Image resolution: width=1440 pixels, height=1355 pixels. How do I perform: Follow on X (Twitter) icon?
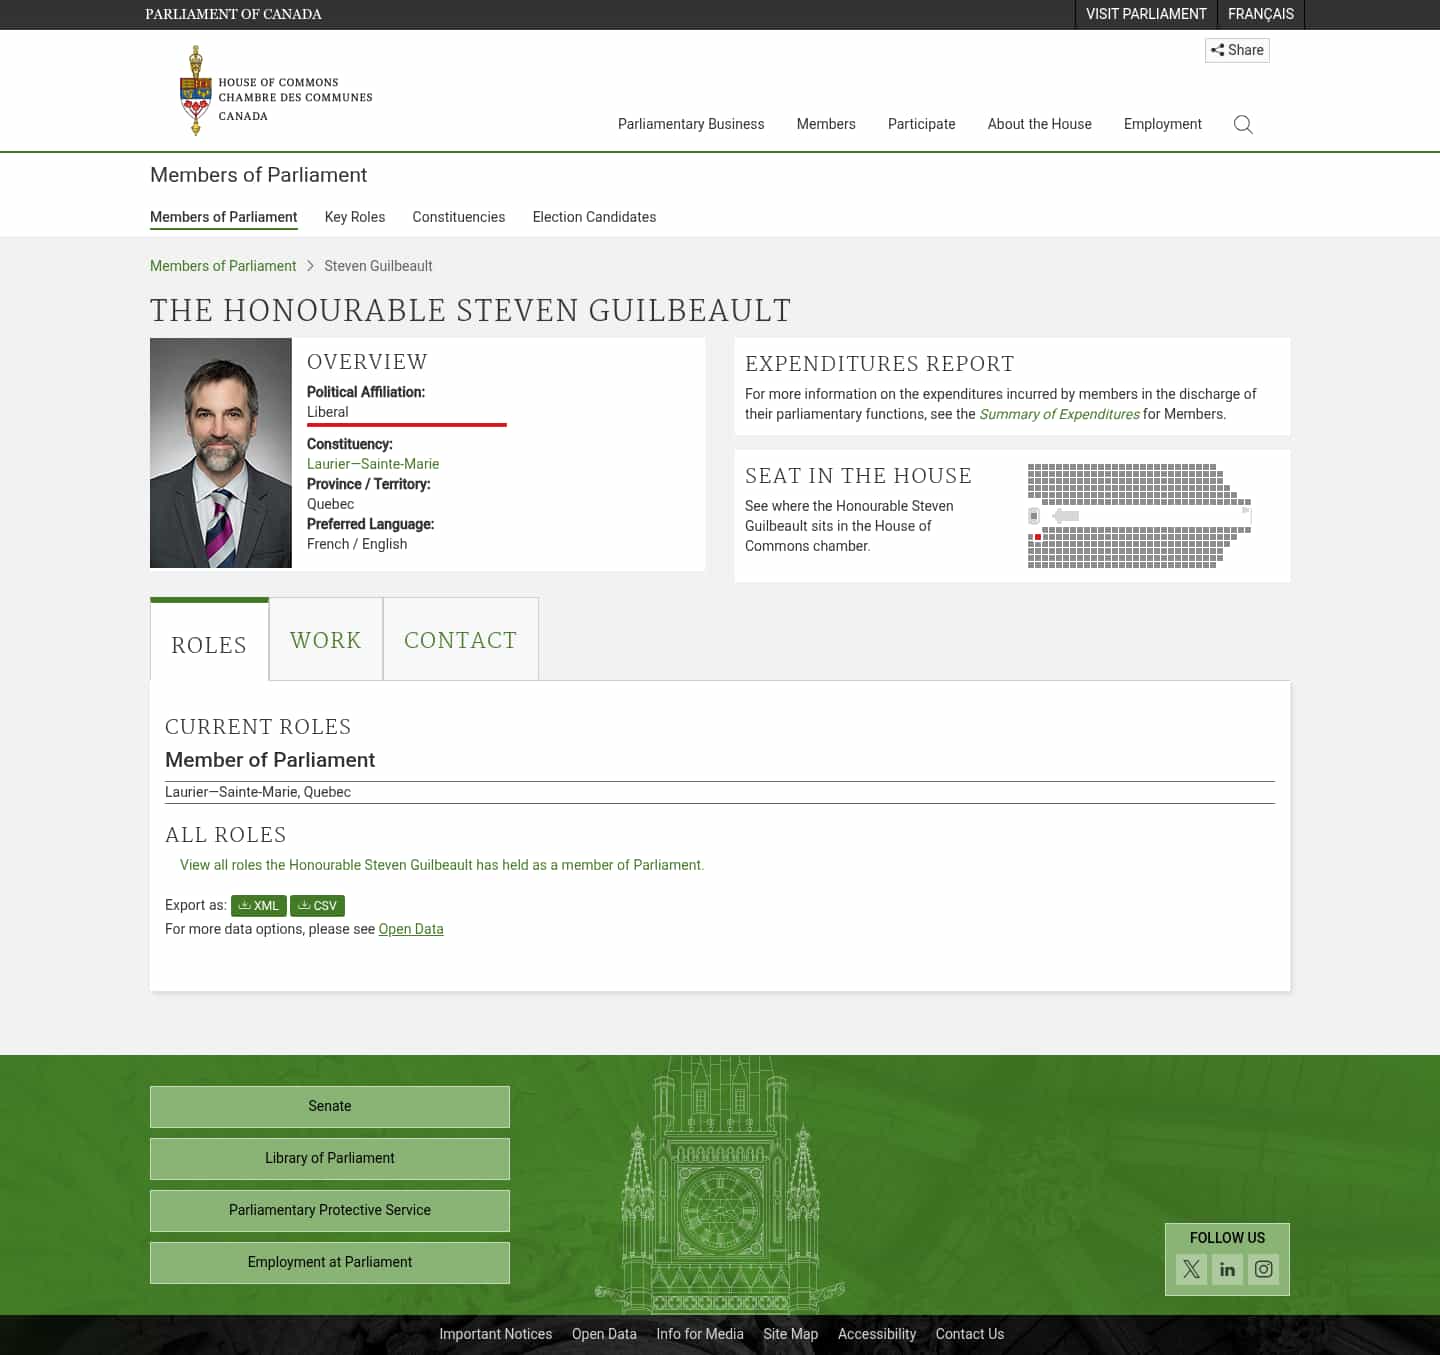pyautogui.click(x=1191, y=1268)
